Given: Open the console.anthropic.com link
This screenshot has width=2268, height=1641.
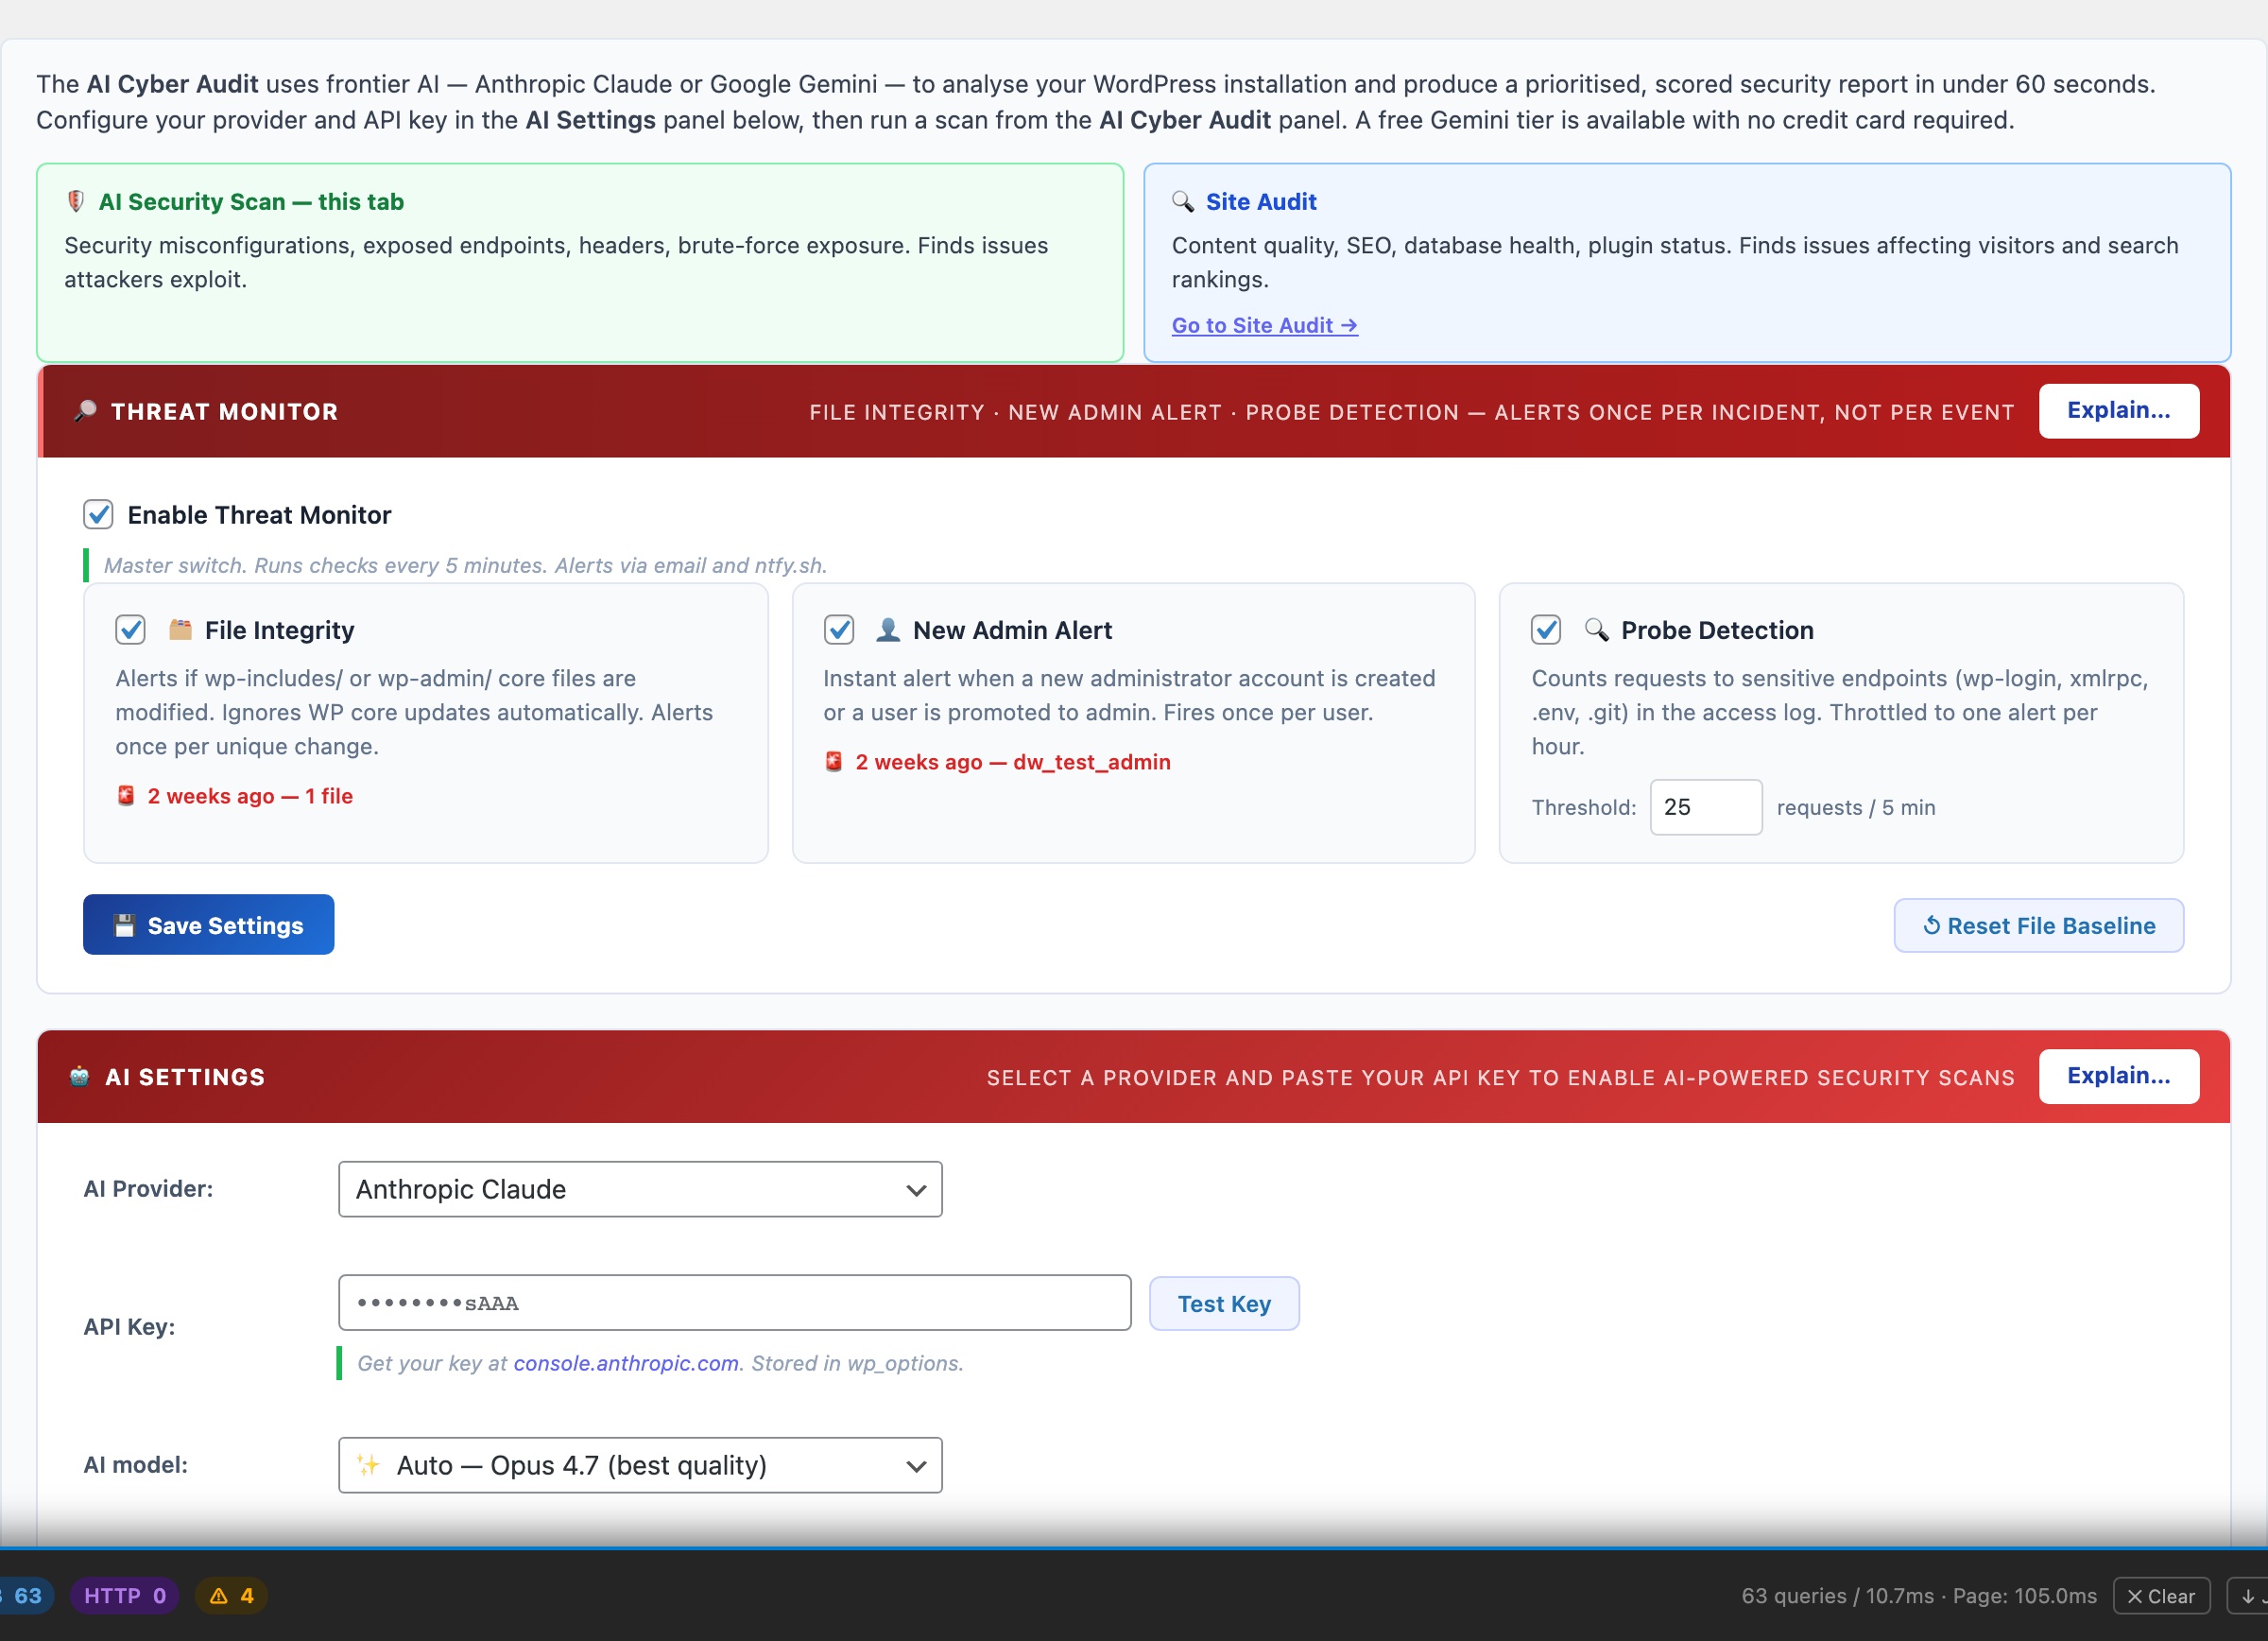Looking at the screenshot, I should tap(626, 1363).
